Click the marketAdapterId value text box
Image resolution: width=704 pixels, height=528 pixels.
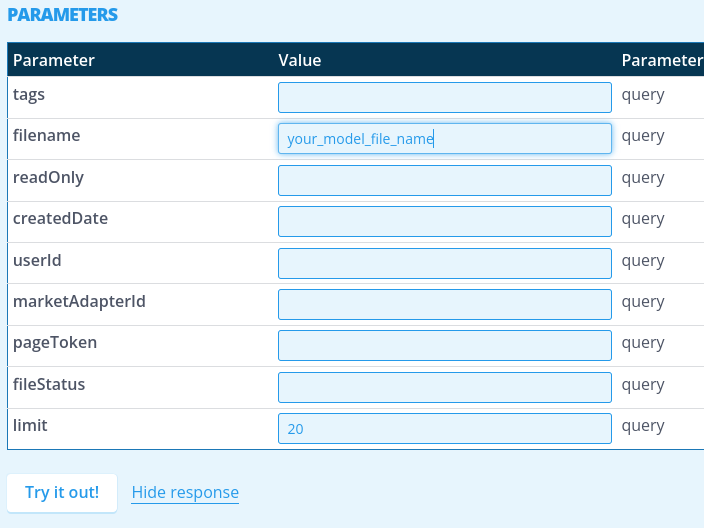click(x=444, y=304)
